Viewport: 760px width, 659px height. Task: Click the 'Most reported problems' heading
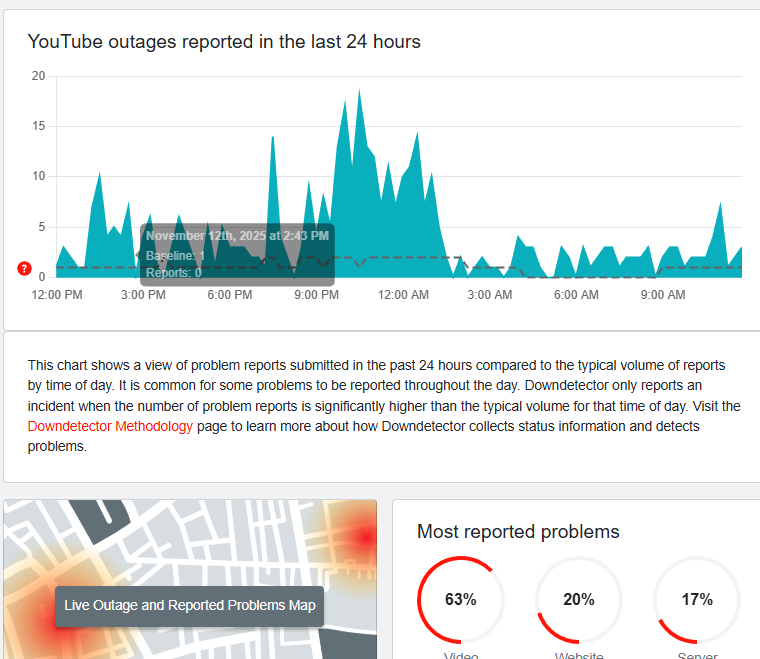coord(518,532)
